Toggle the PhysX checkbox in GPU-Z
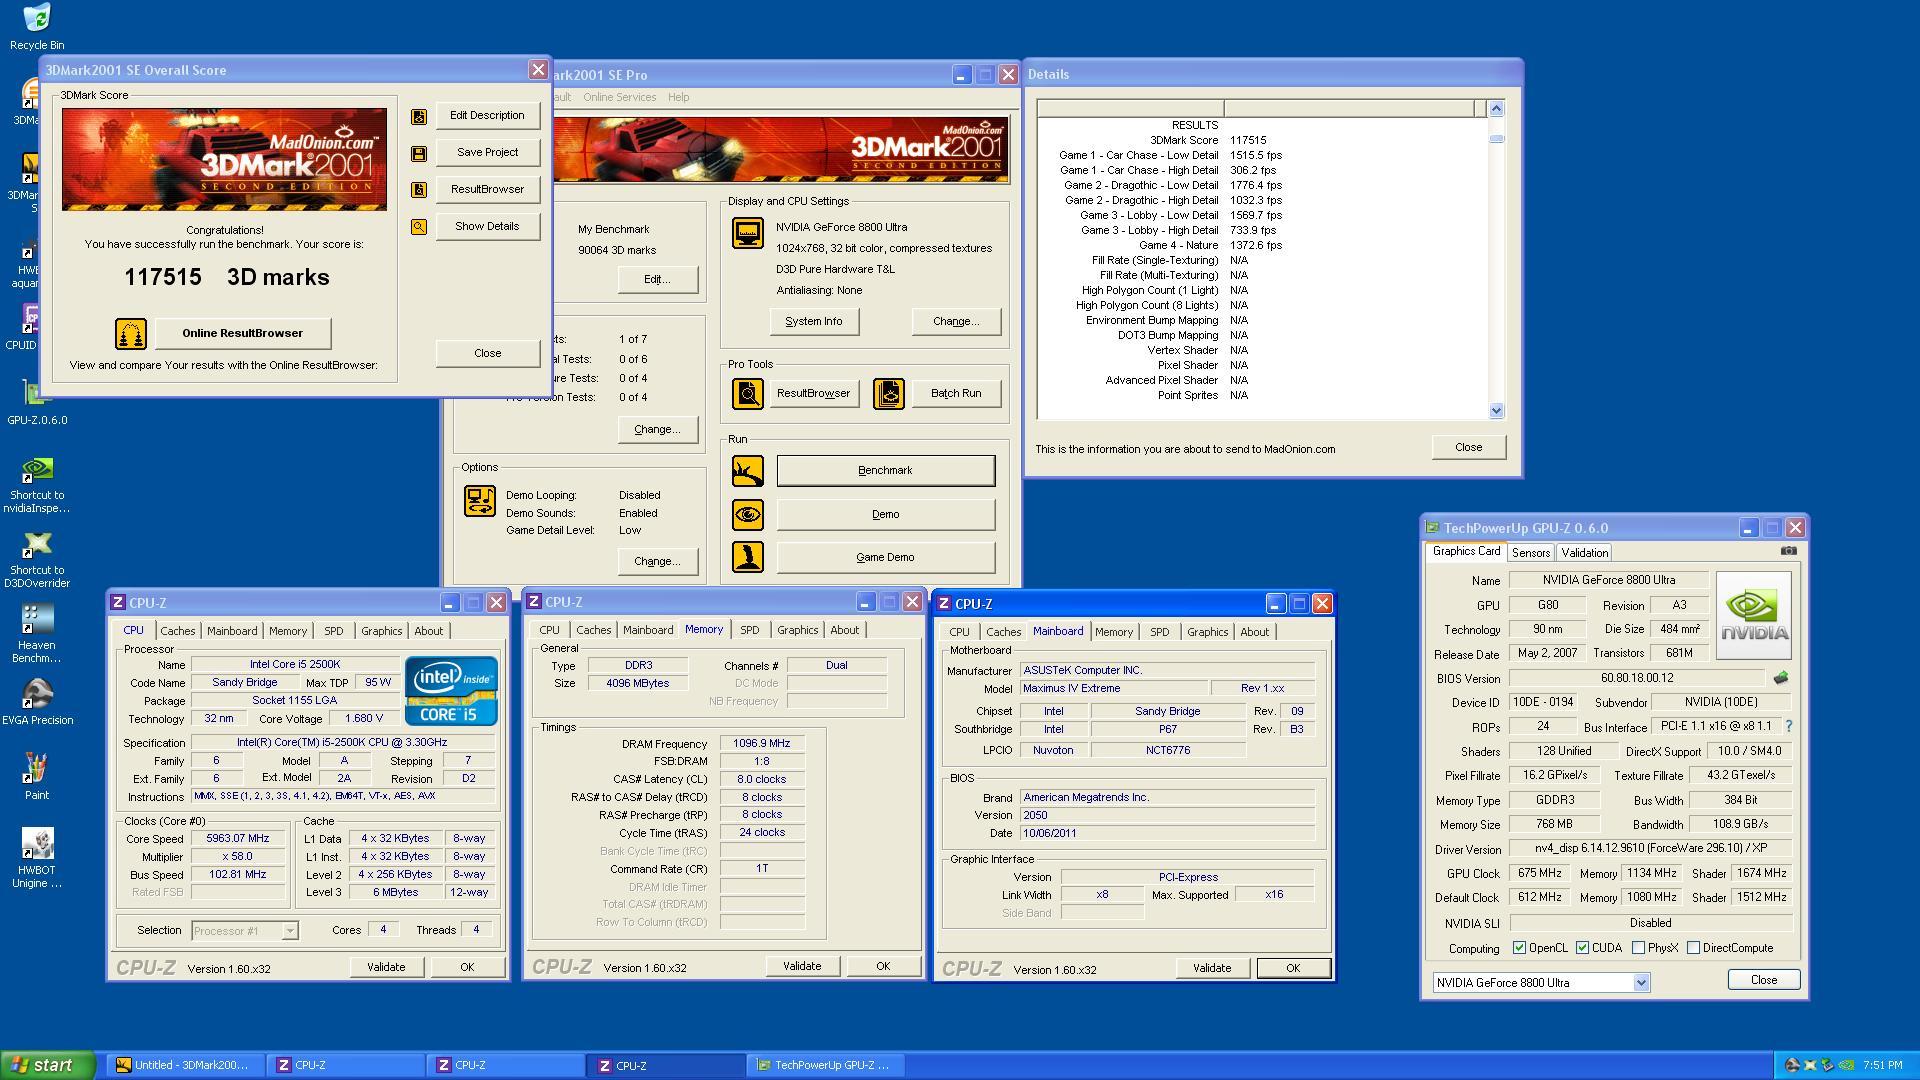This screenshot has height=1080, width=1920. click(1638, 948)
